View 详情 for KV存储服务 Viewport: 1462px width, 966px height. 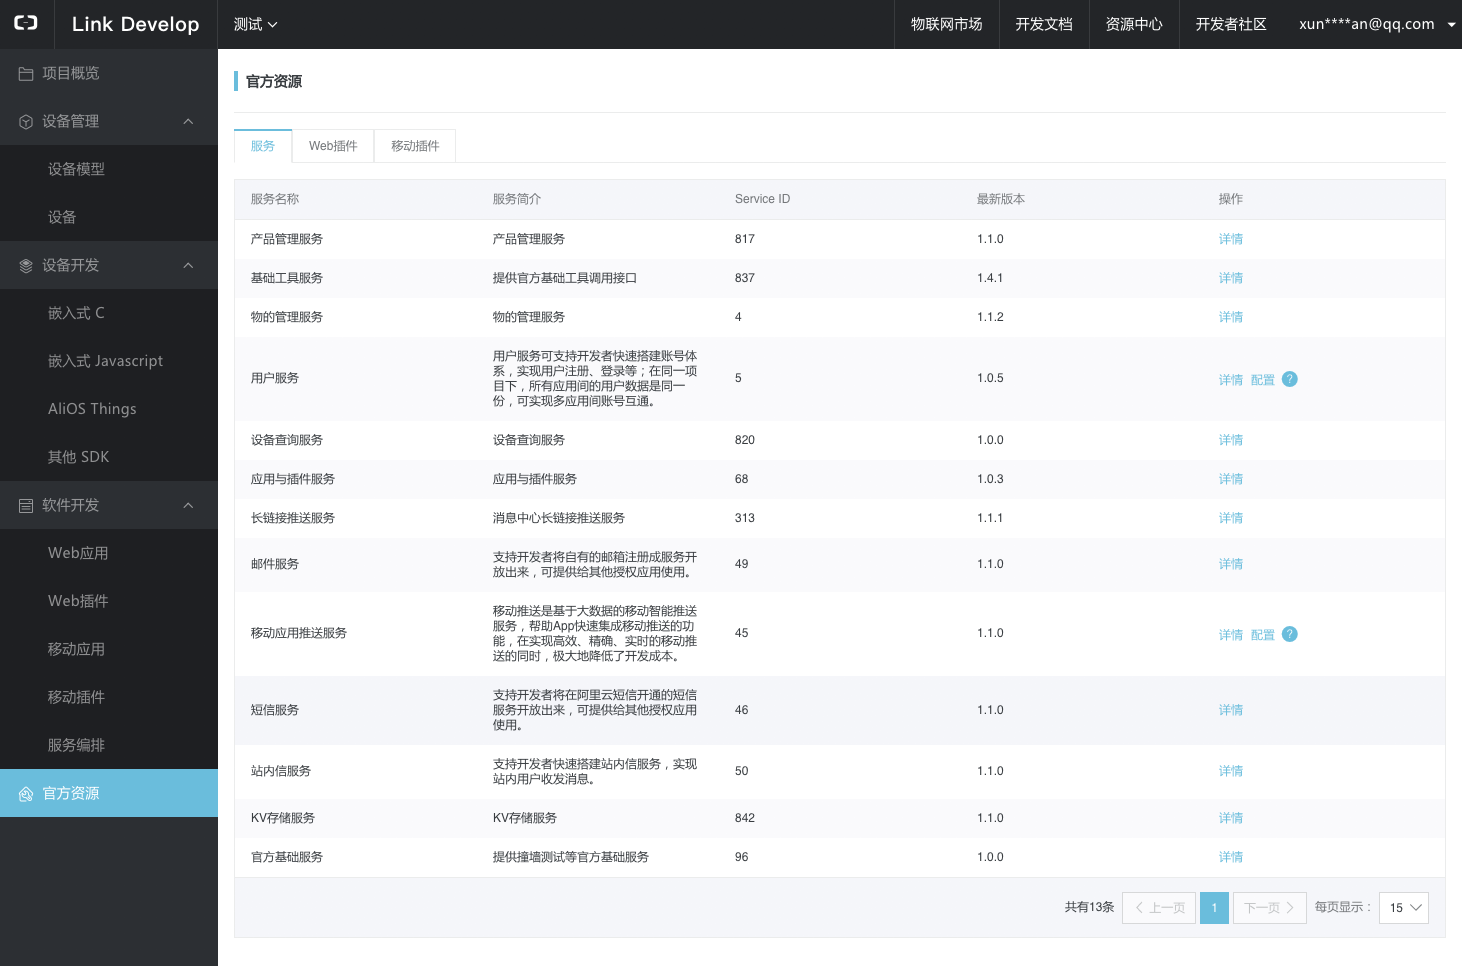click(1231, 819)
